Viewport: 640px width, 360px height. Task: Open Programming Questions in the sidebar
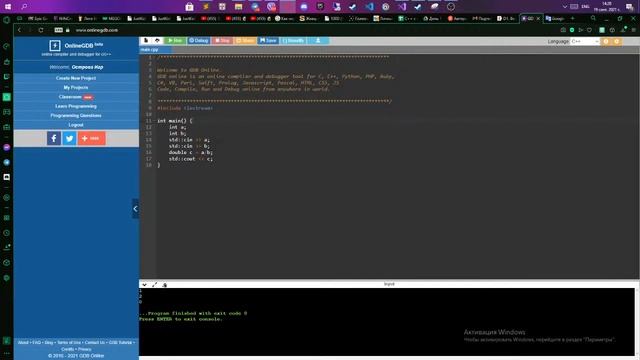point(76,116)
